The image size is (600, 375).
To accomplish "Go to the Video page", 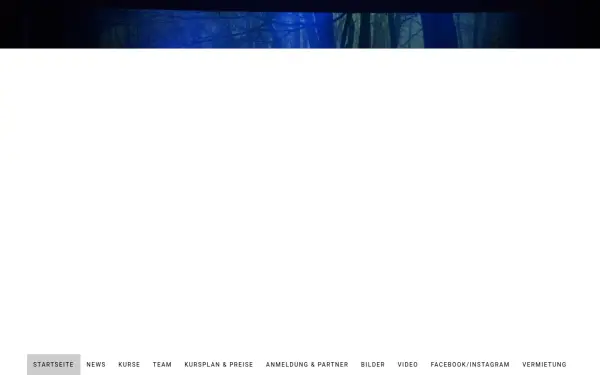I will click(408, 364).
